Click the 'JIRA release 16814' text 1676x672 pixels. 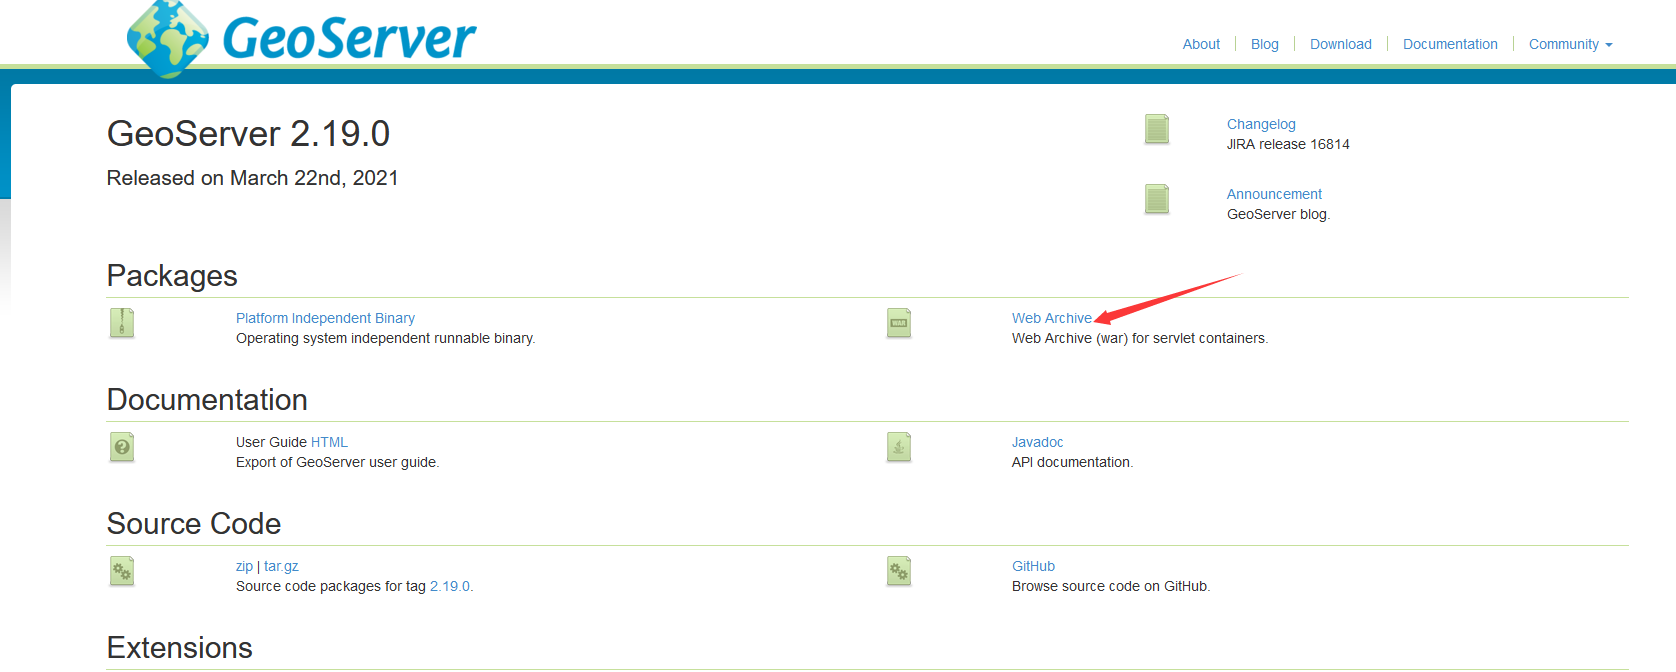(1288, 144)
